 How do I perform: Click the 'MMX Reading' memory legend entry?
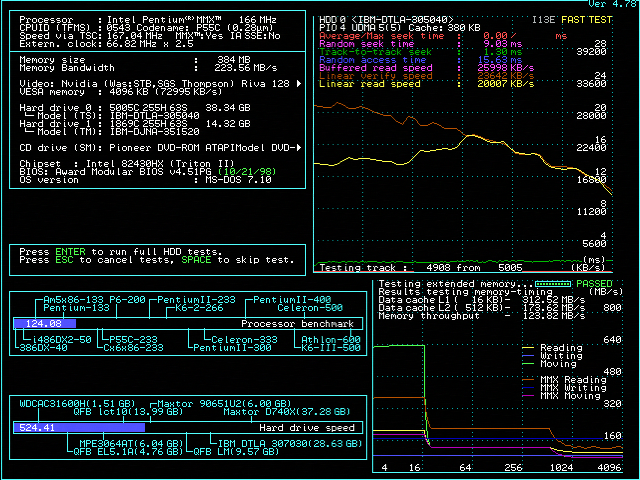point(564,380)
